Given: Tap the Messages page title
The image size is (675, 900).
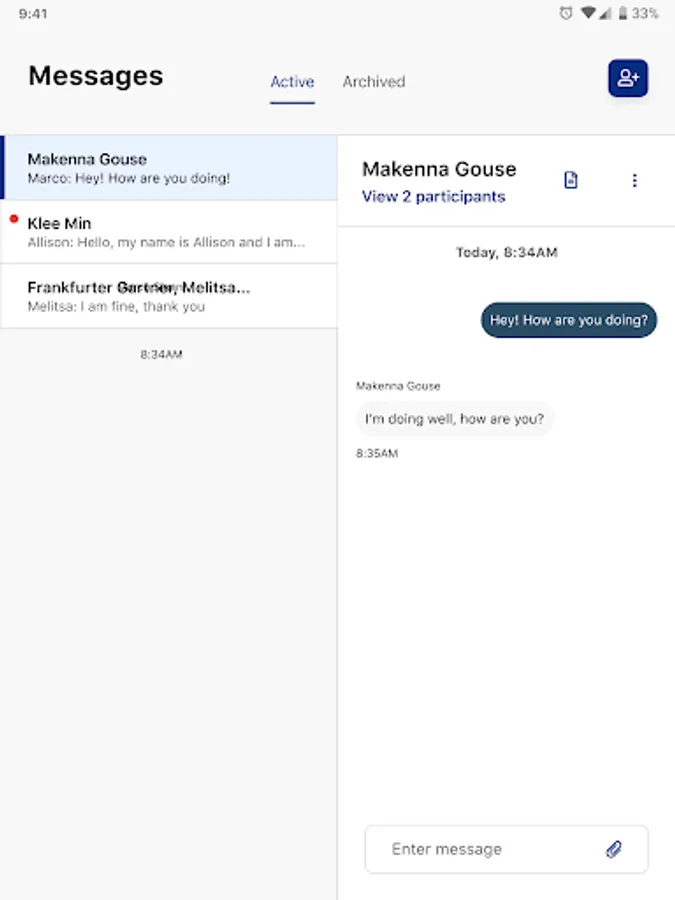Looking at the screenshot, I should (96, 76).
